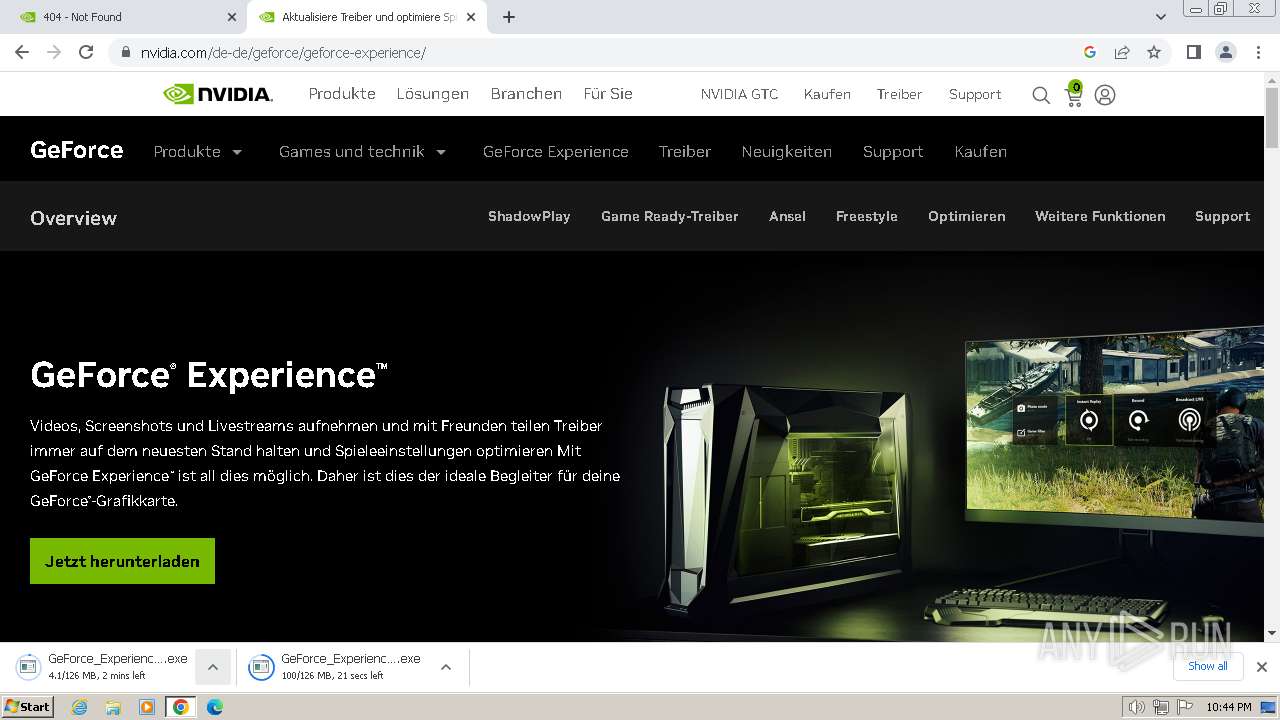Click the taskbar clock 10:44 PM
This screenshot has height=720, width=1280.
[x=1229, y=707]
